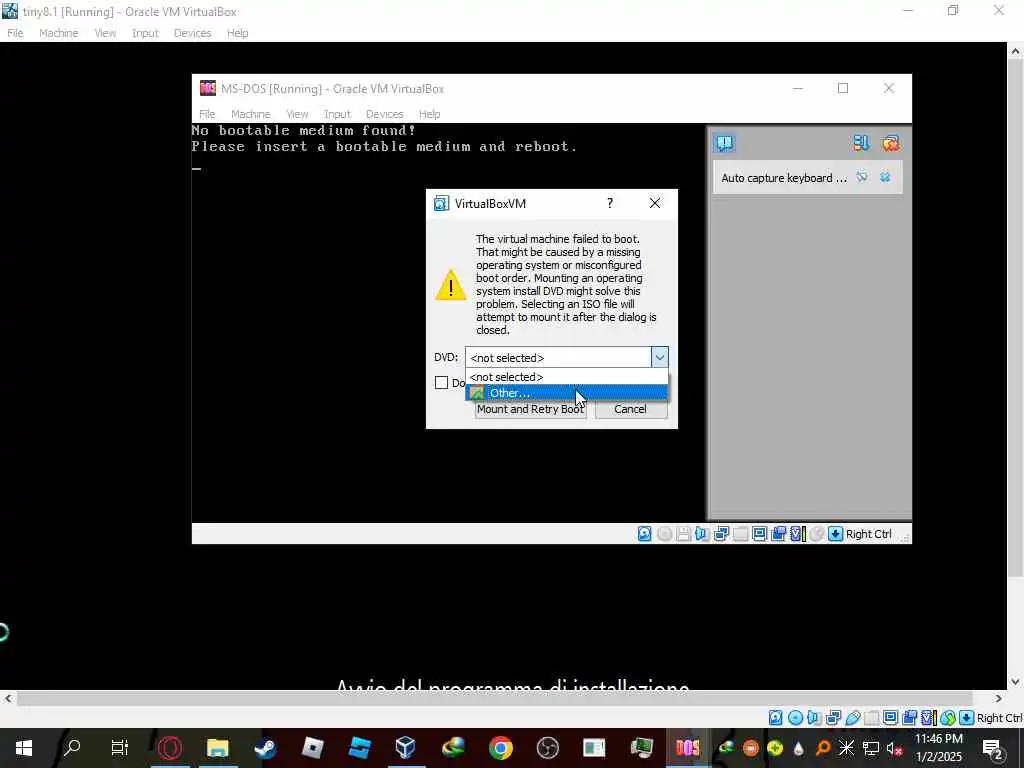Click the detach notification panel icon
Screen dimensions: 1024x768
tap(861, 143)
